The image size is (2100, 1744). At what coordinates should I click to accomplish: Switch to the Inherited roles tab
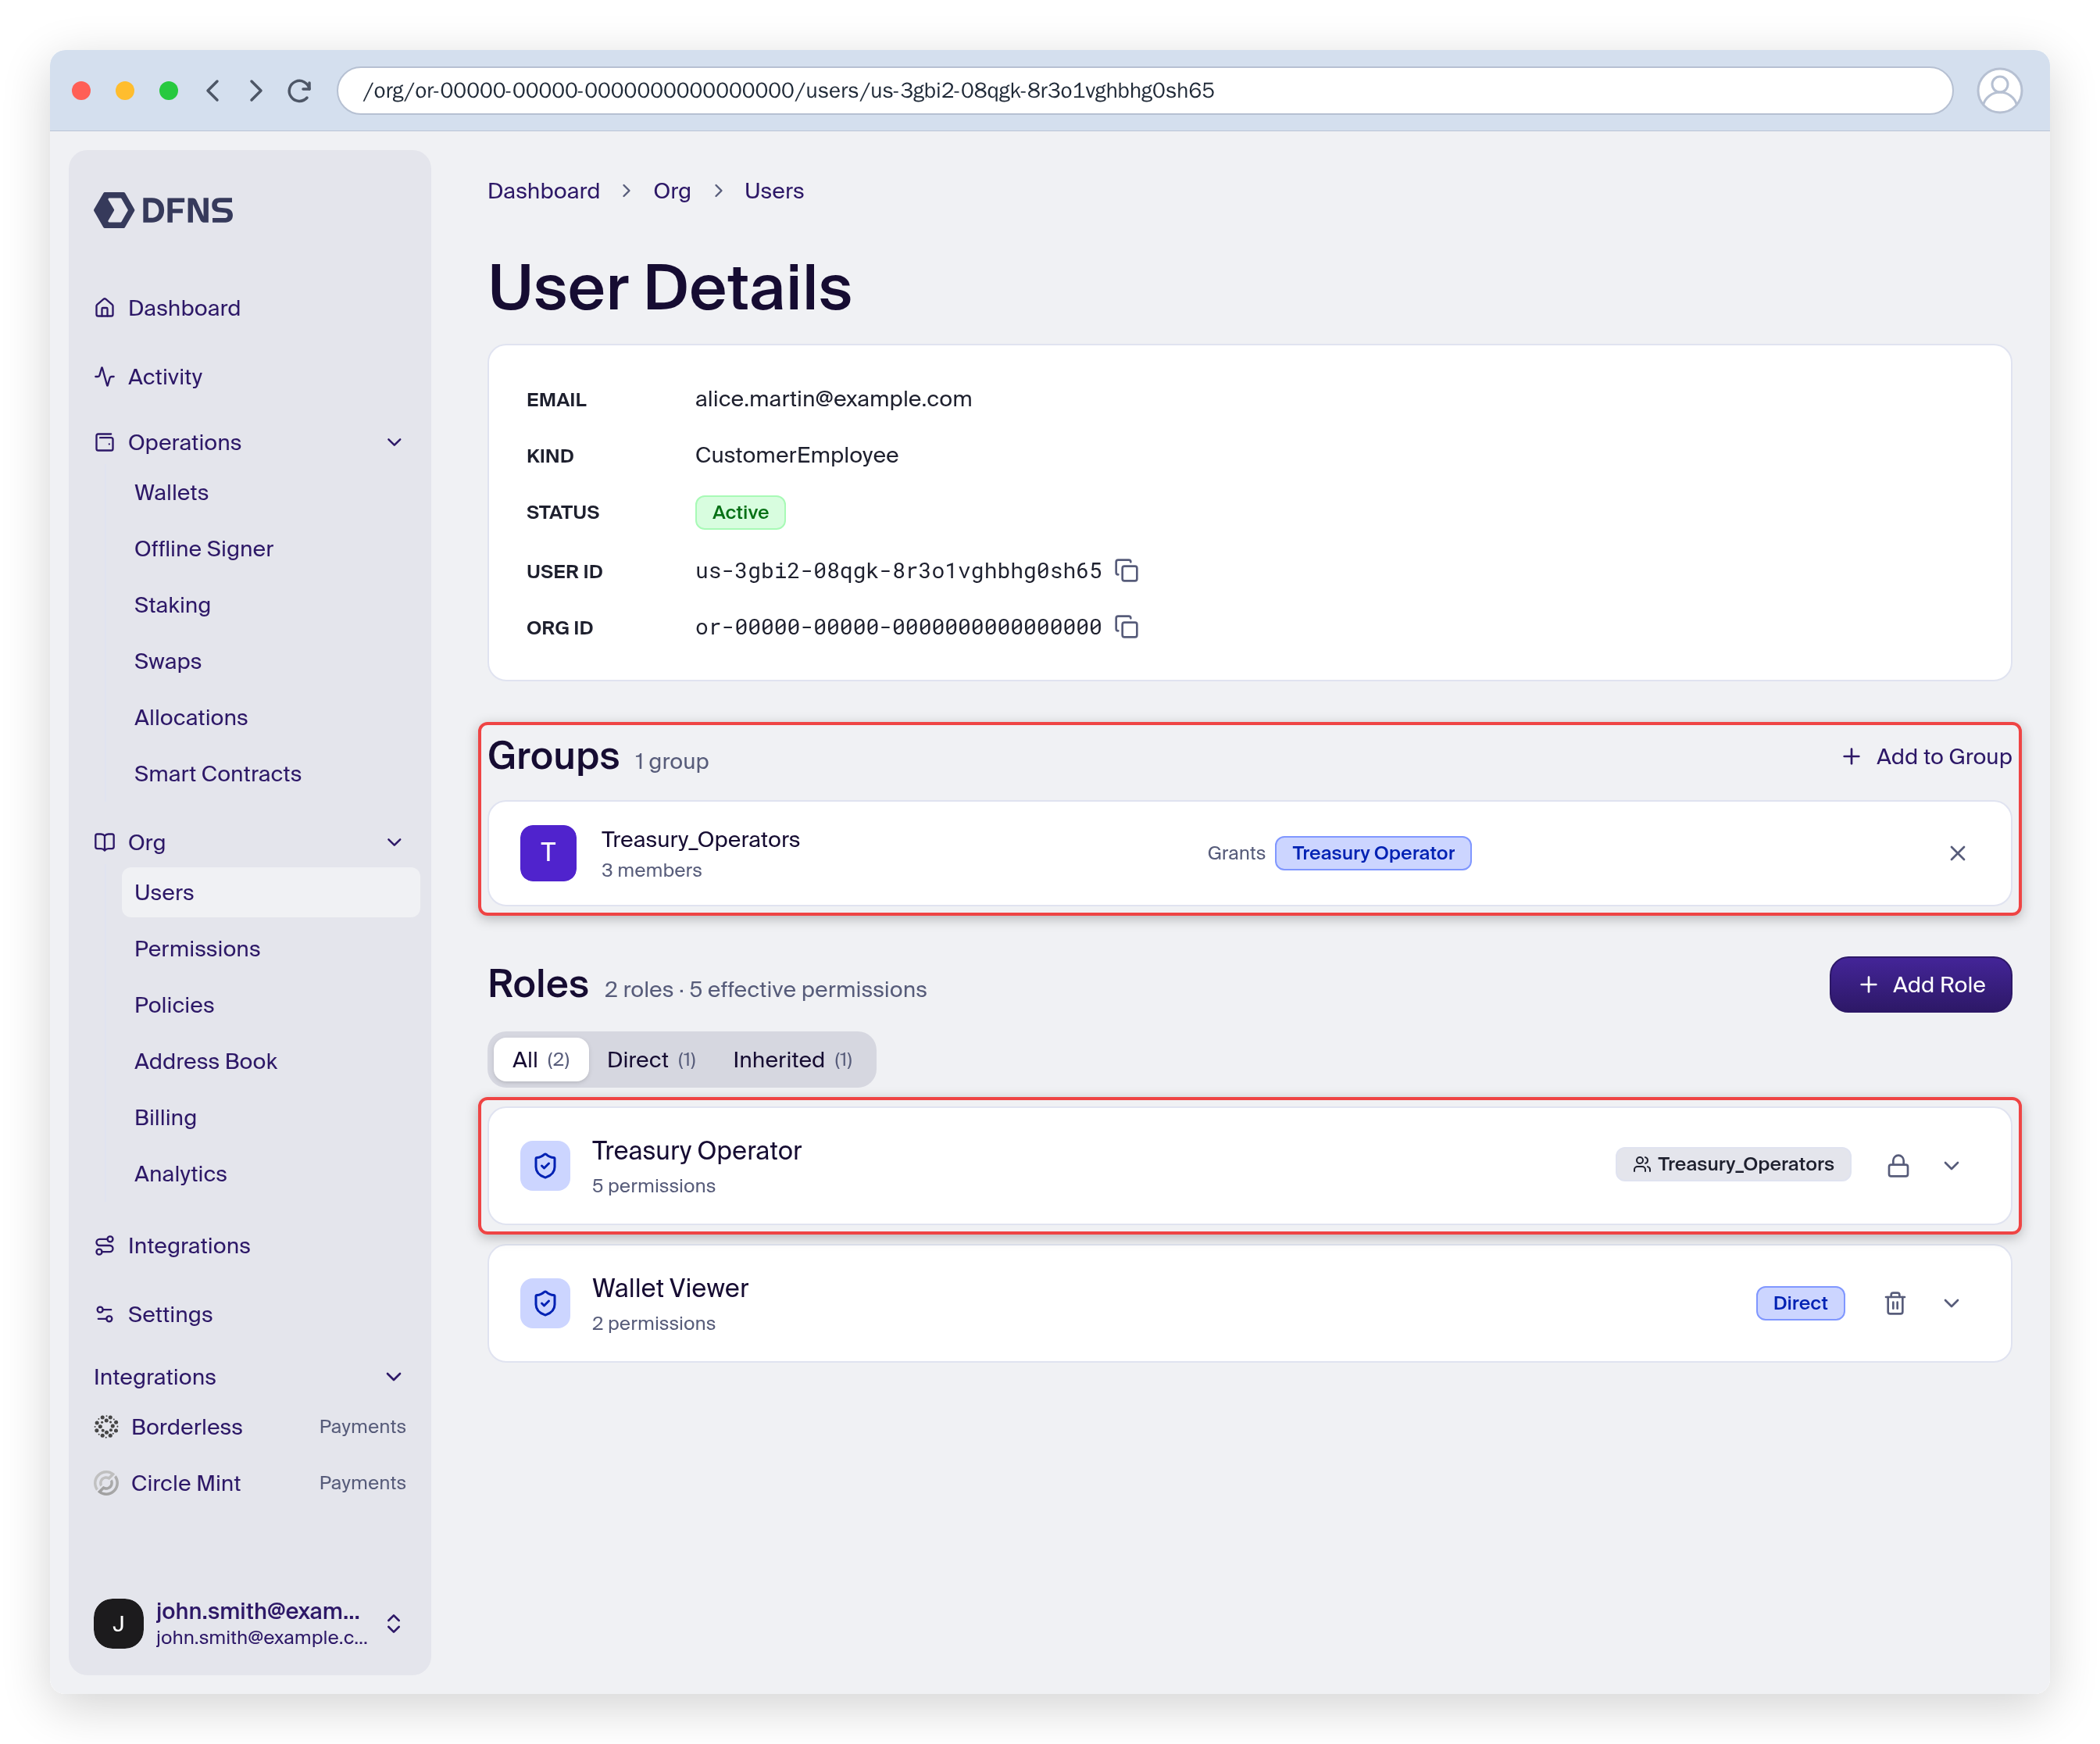point(793,1060)
